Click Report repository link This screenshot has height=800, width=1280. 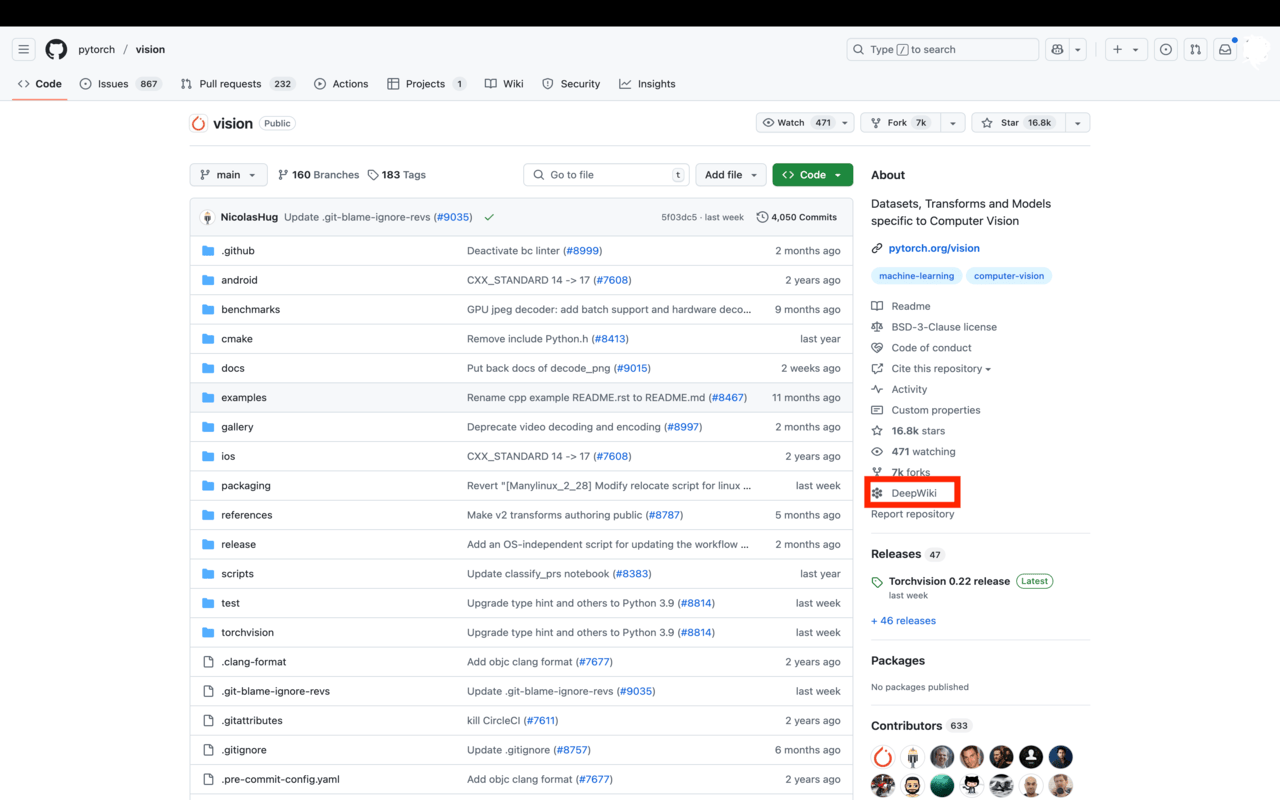pos(912,514)
